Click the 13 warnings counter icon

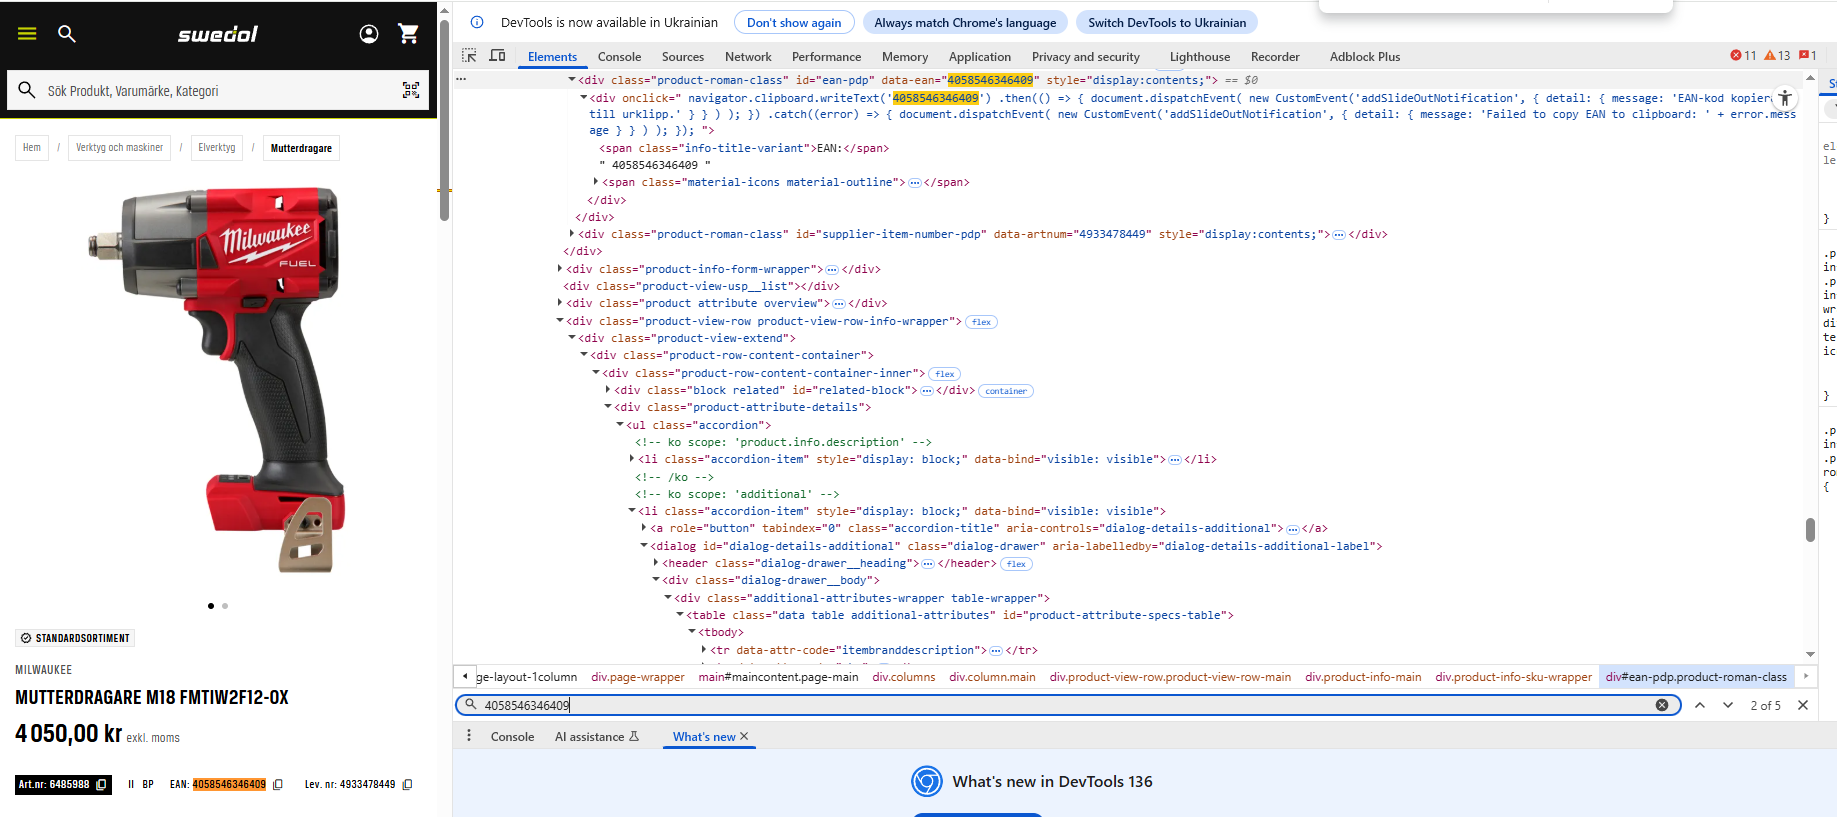(x=1777, y=56)
